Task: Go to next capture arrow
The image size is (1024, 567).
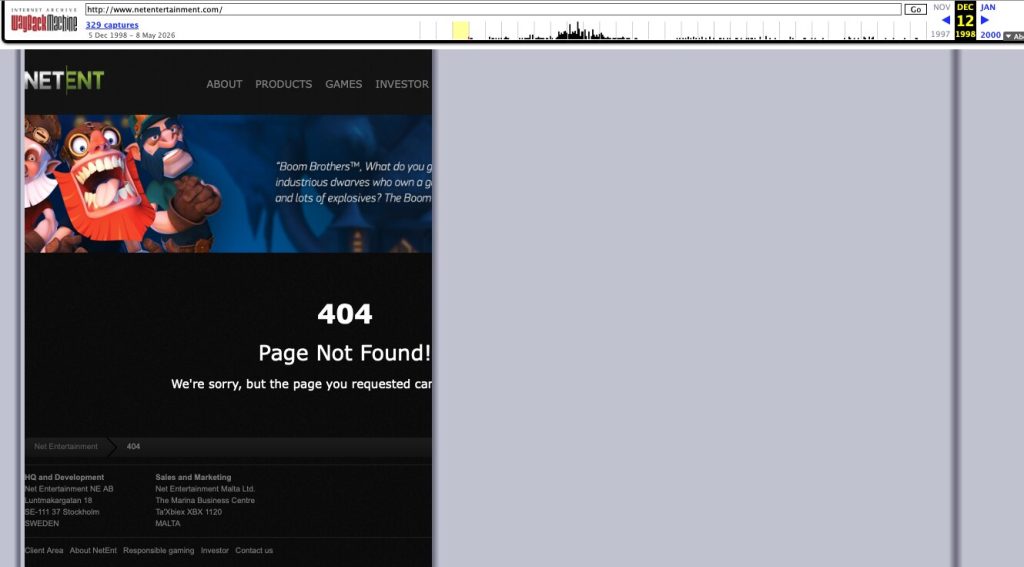Action: point(985,20)
